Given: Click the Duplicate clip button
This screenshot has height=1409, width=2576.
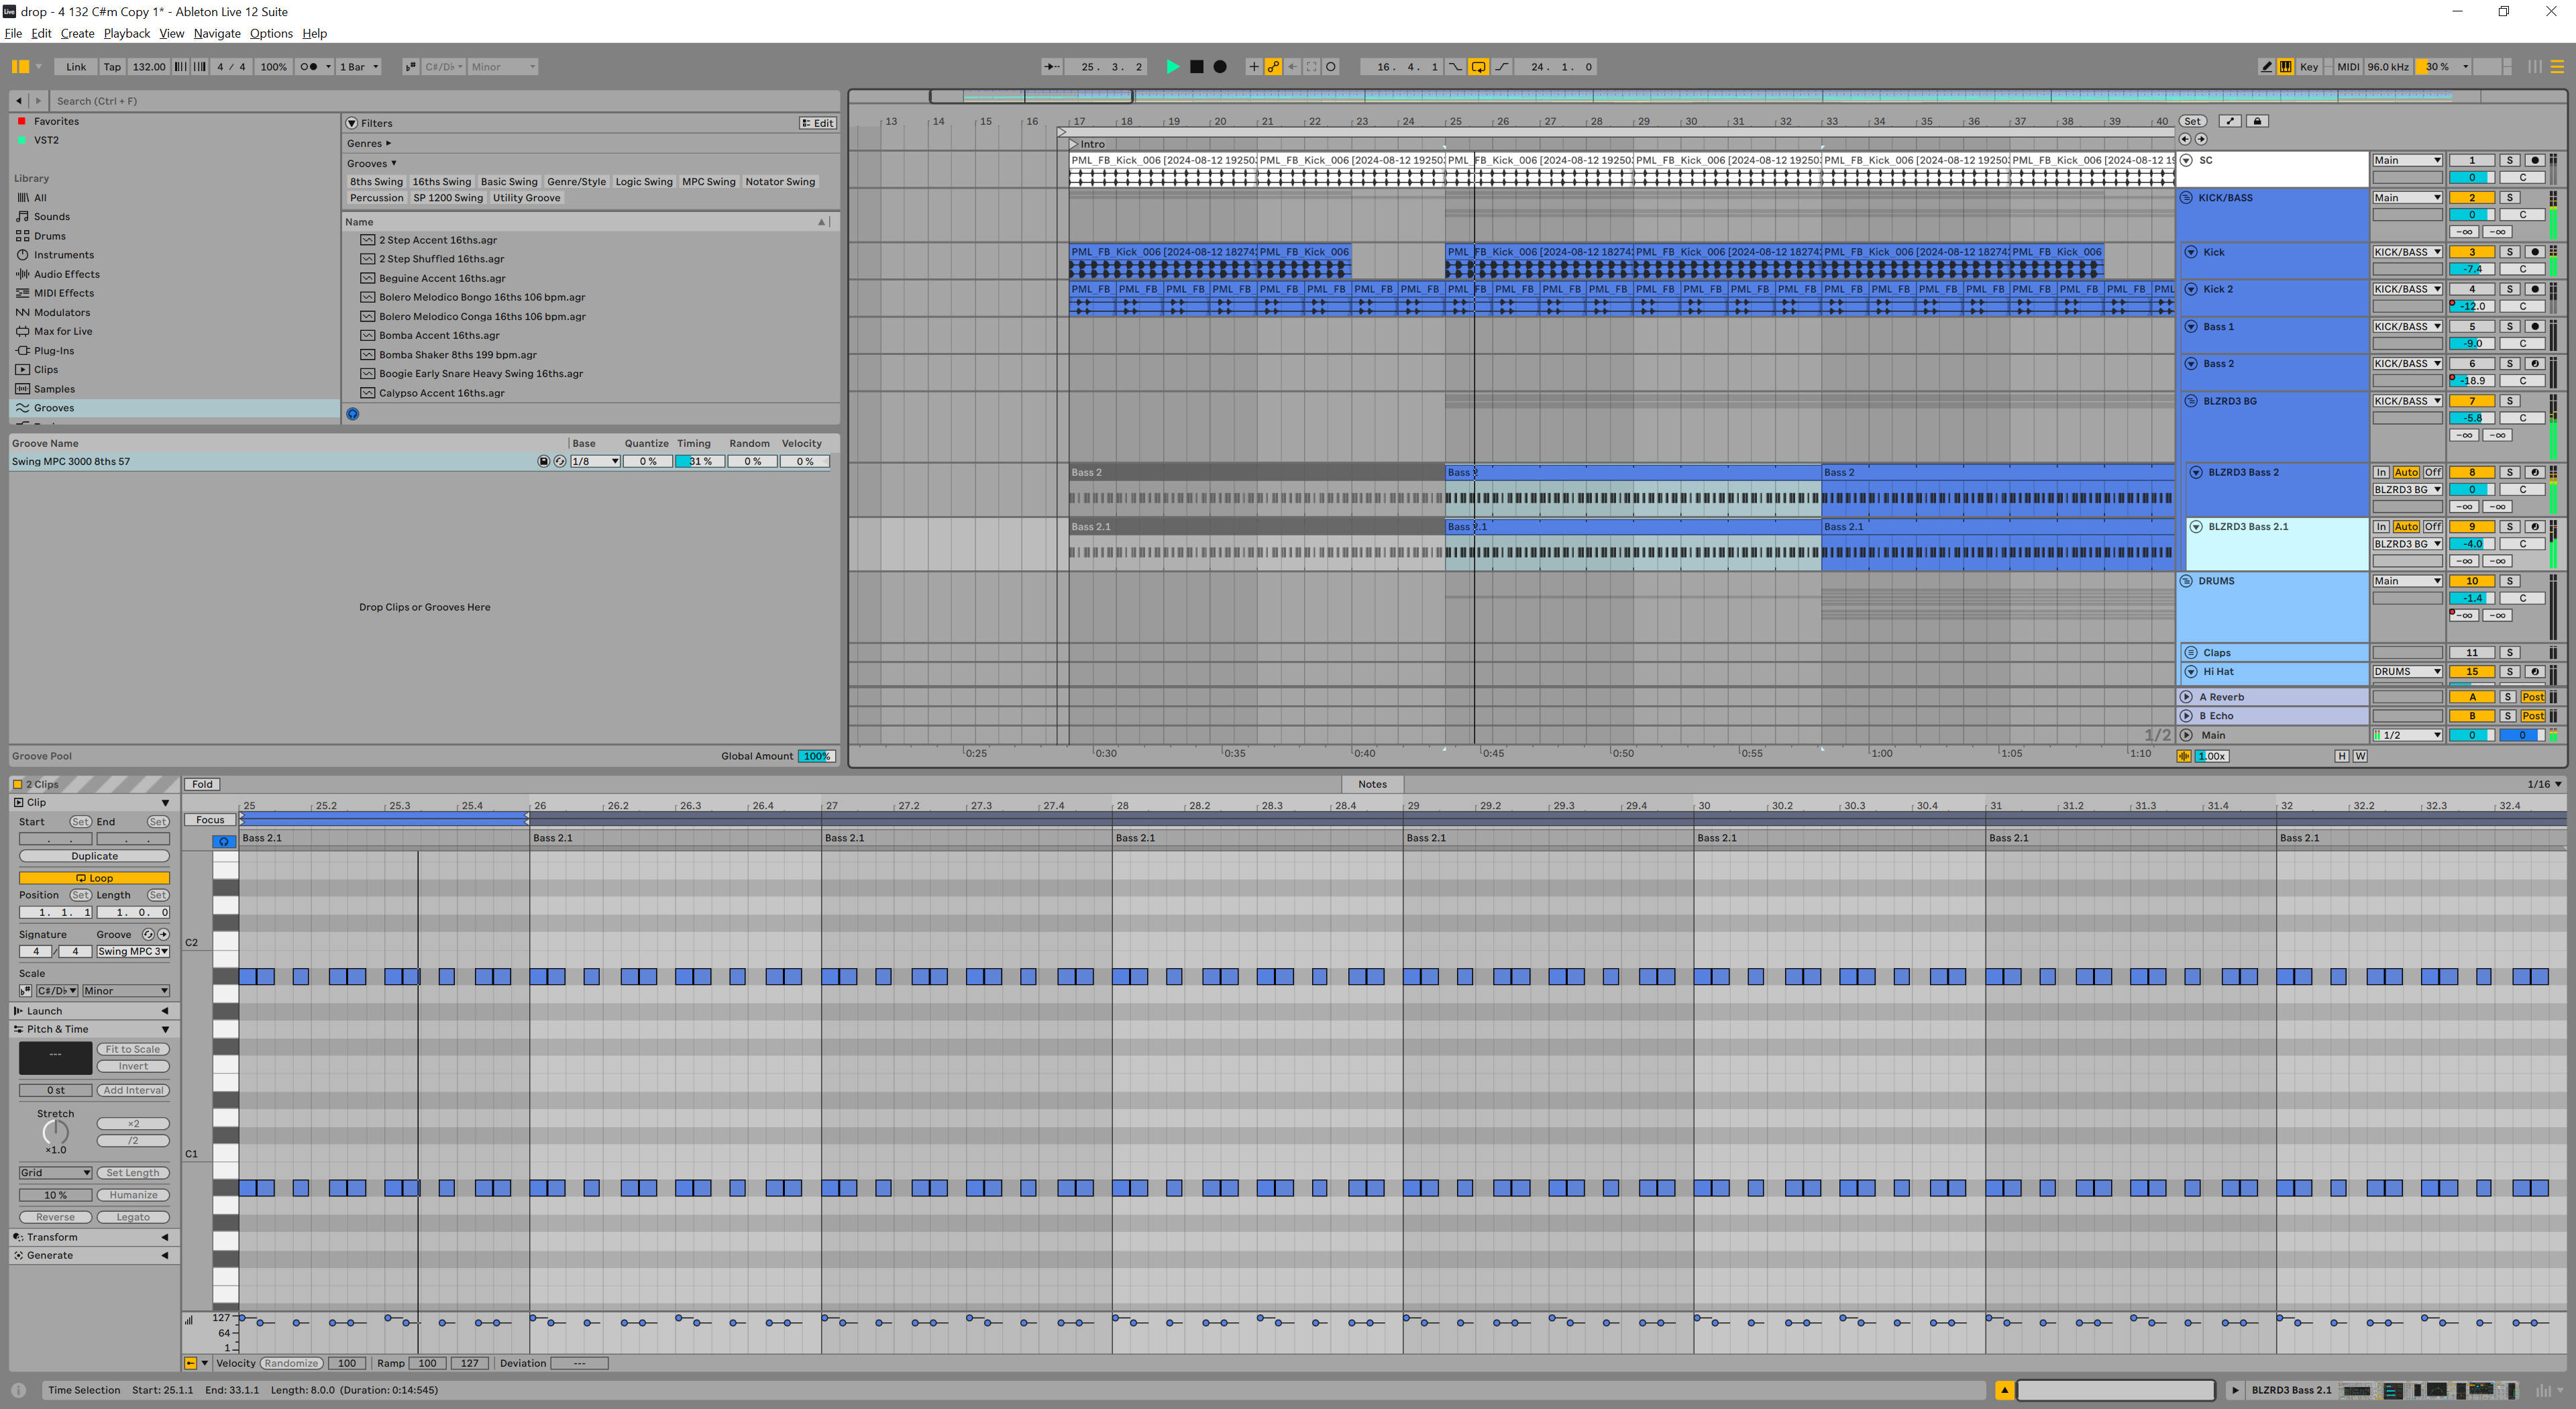Looking at the screenshot, I should (x=94, y=856).
